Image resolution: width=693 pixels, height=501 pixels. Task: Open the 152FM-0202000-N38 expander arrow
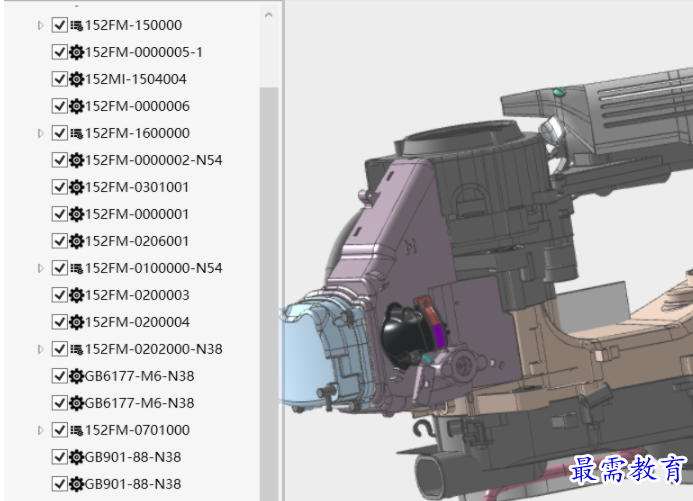[41, 349]
